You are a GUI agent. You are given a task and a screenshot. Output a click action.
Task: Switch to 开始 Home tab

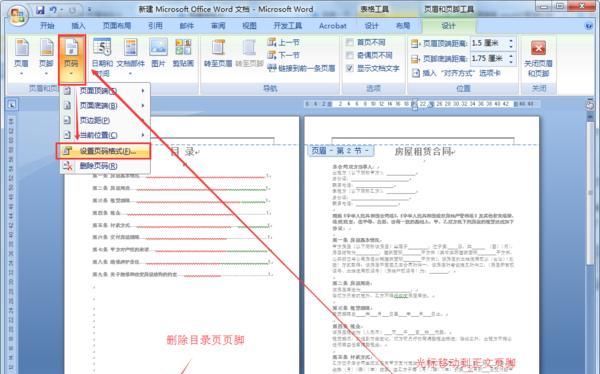(47, 26)
